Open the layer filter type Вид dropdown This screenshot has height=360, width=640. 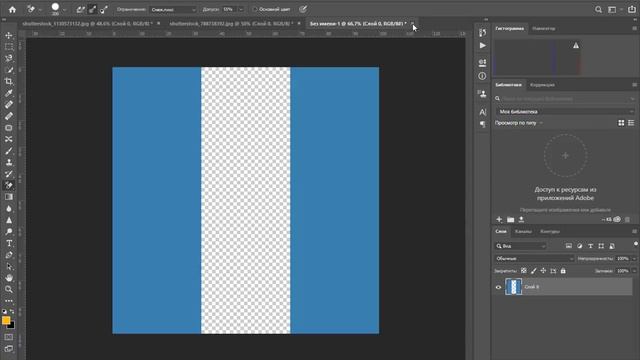pyautogui.click(x=520, y=246)
